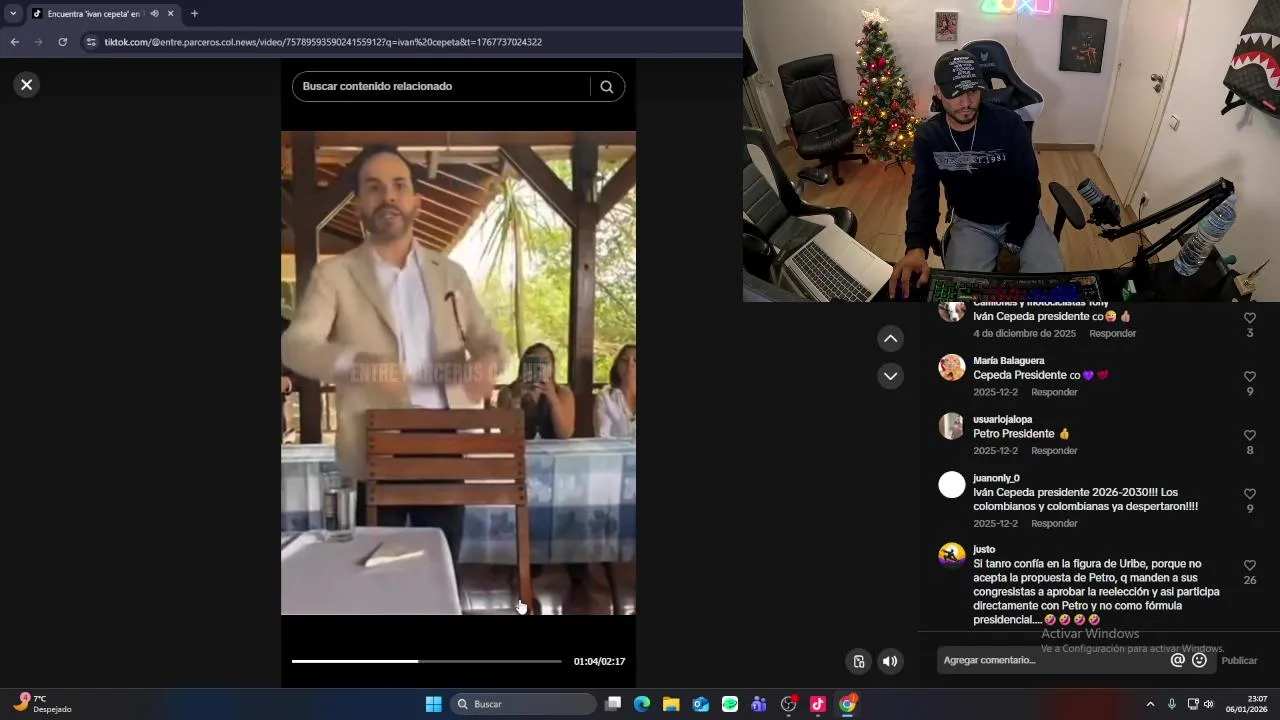Click the microphone tray icon
Image resolution: width=1280 pixels, height=720 pixels.
(1172, 704)
